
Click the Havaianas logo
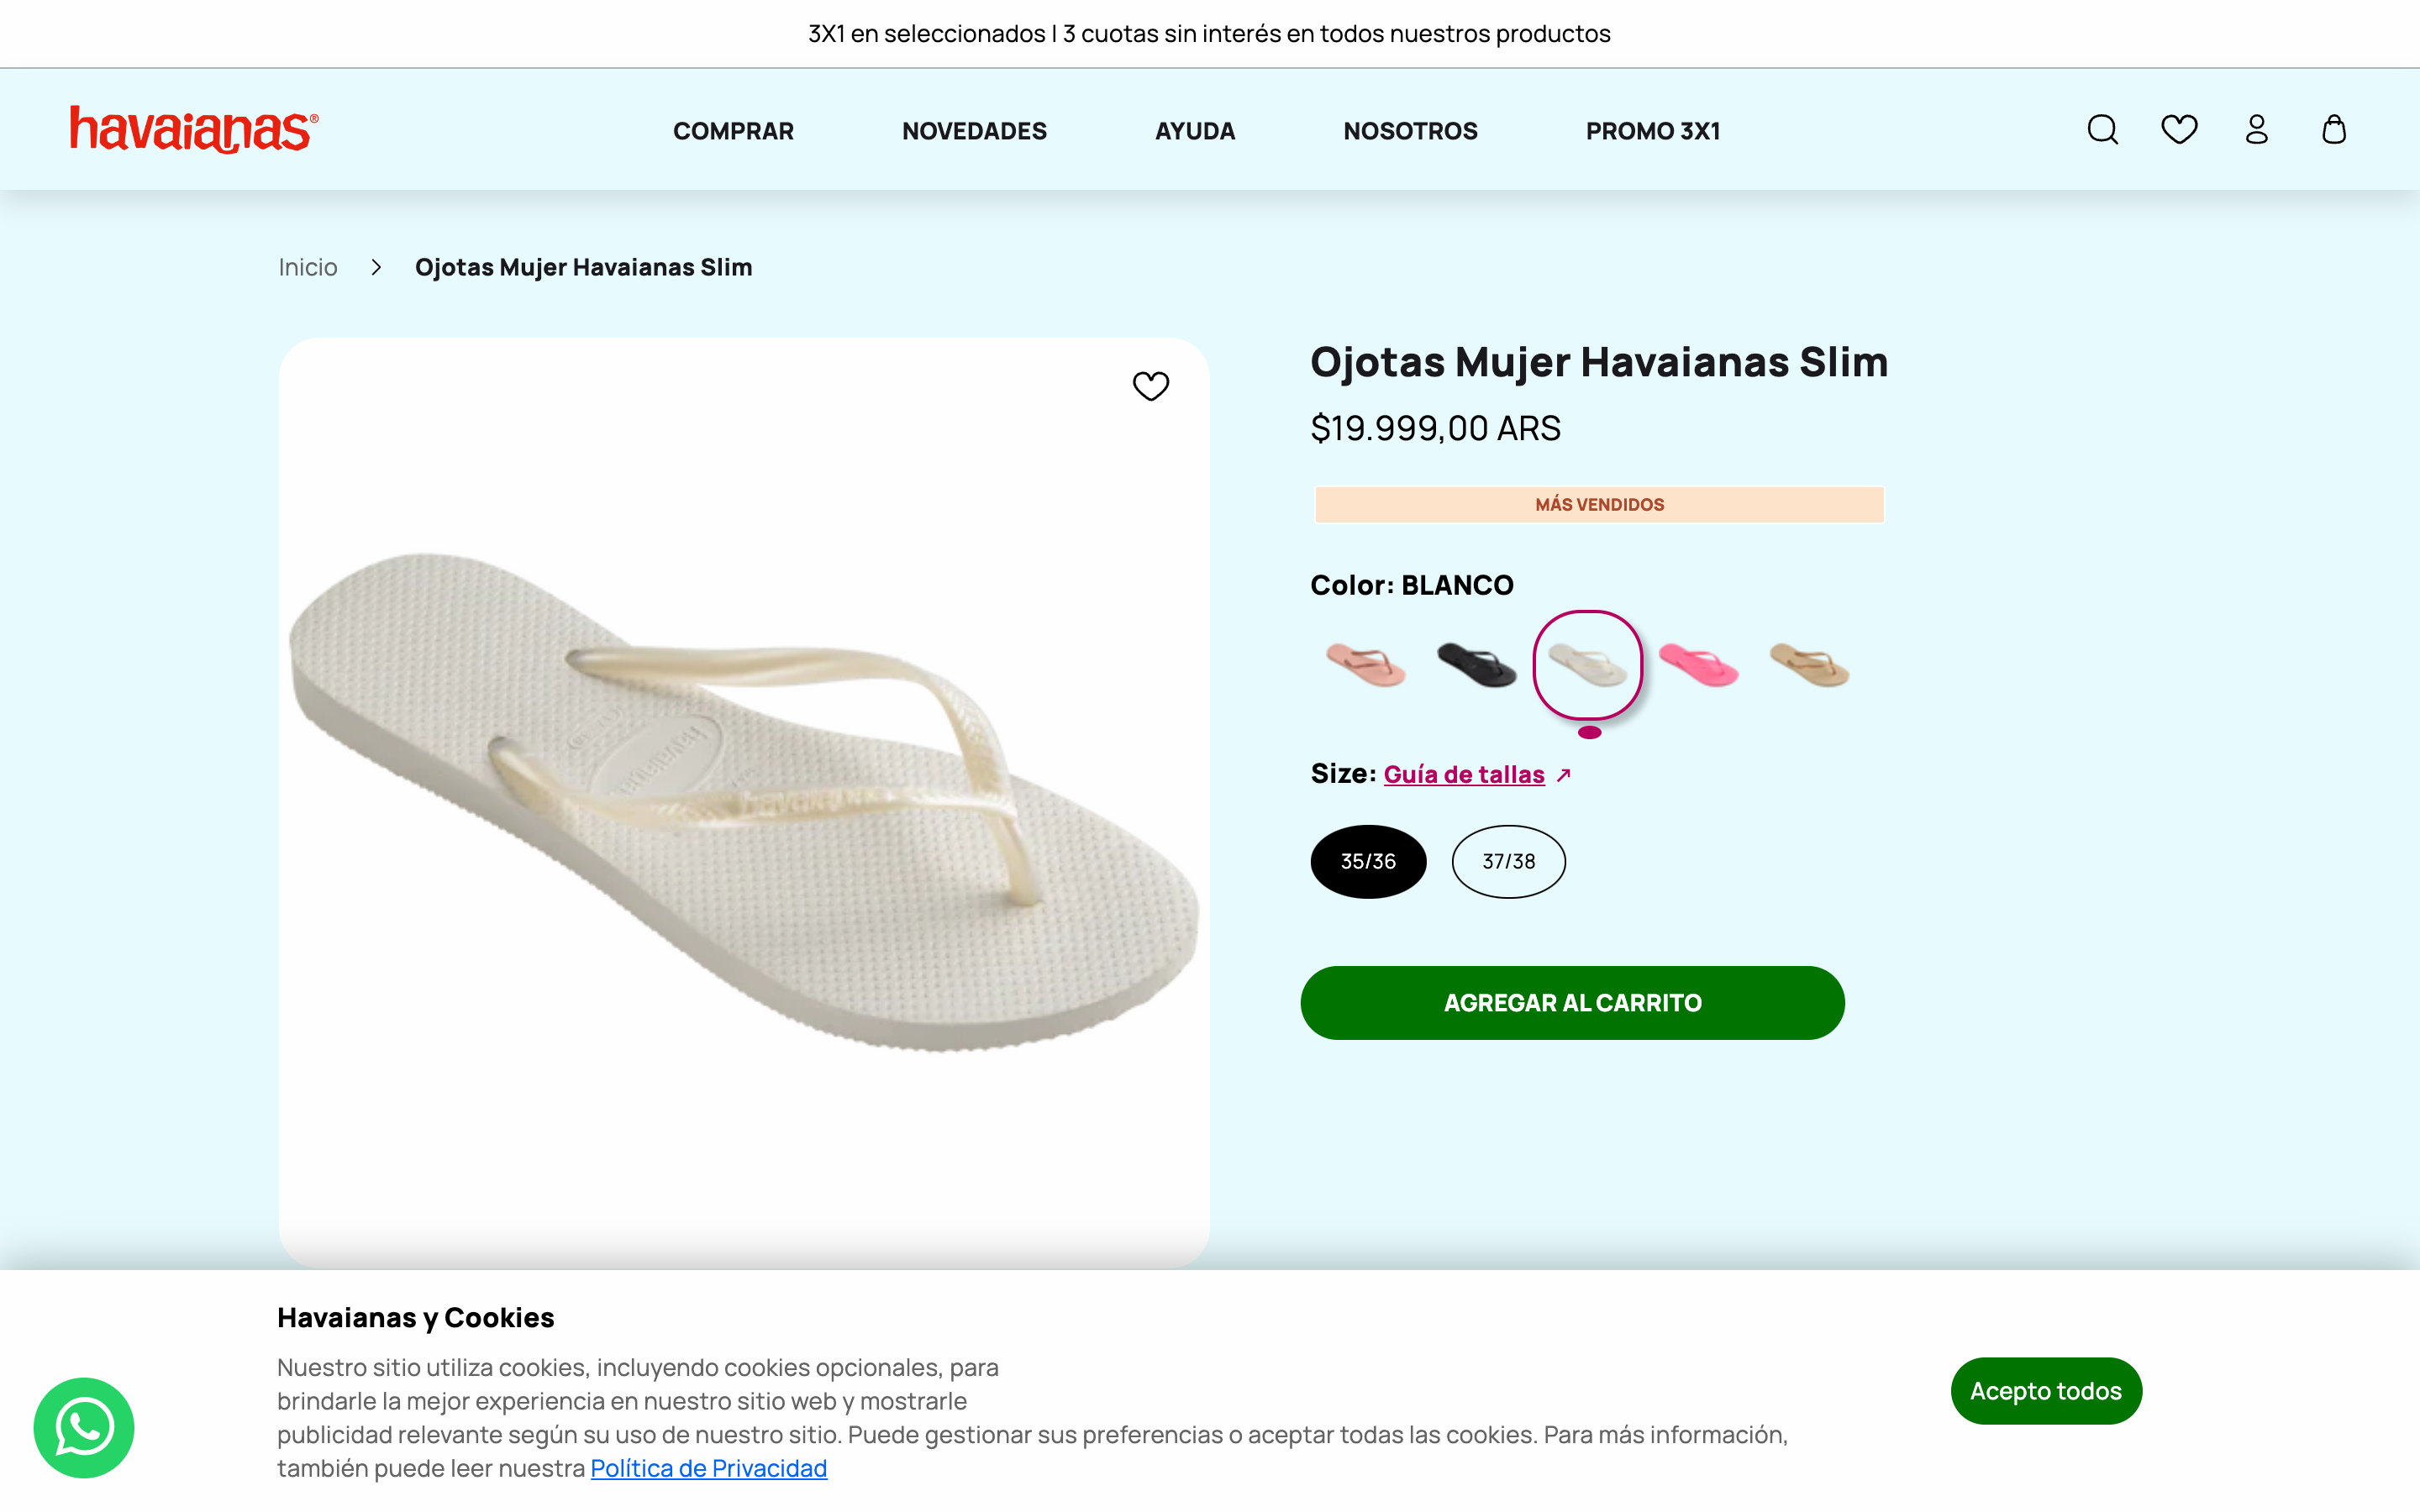(193, 129)
